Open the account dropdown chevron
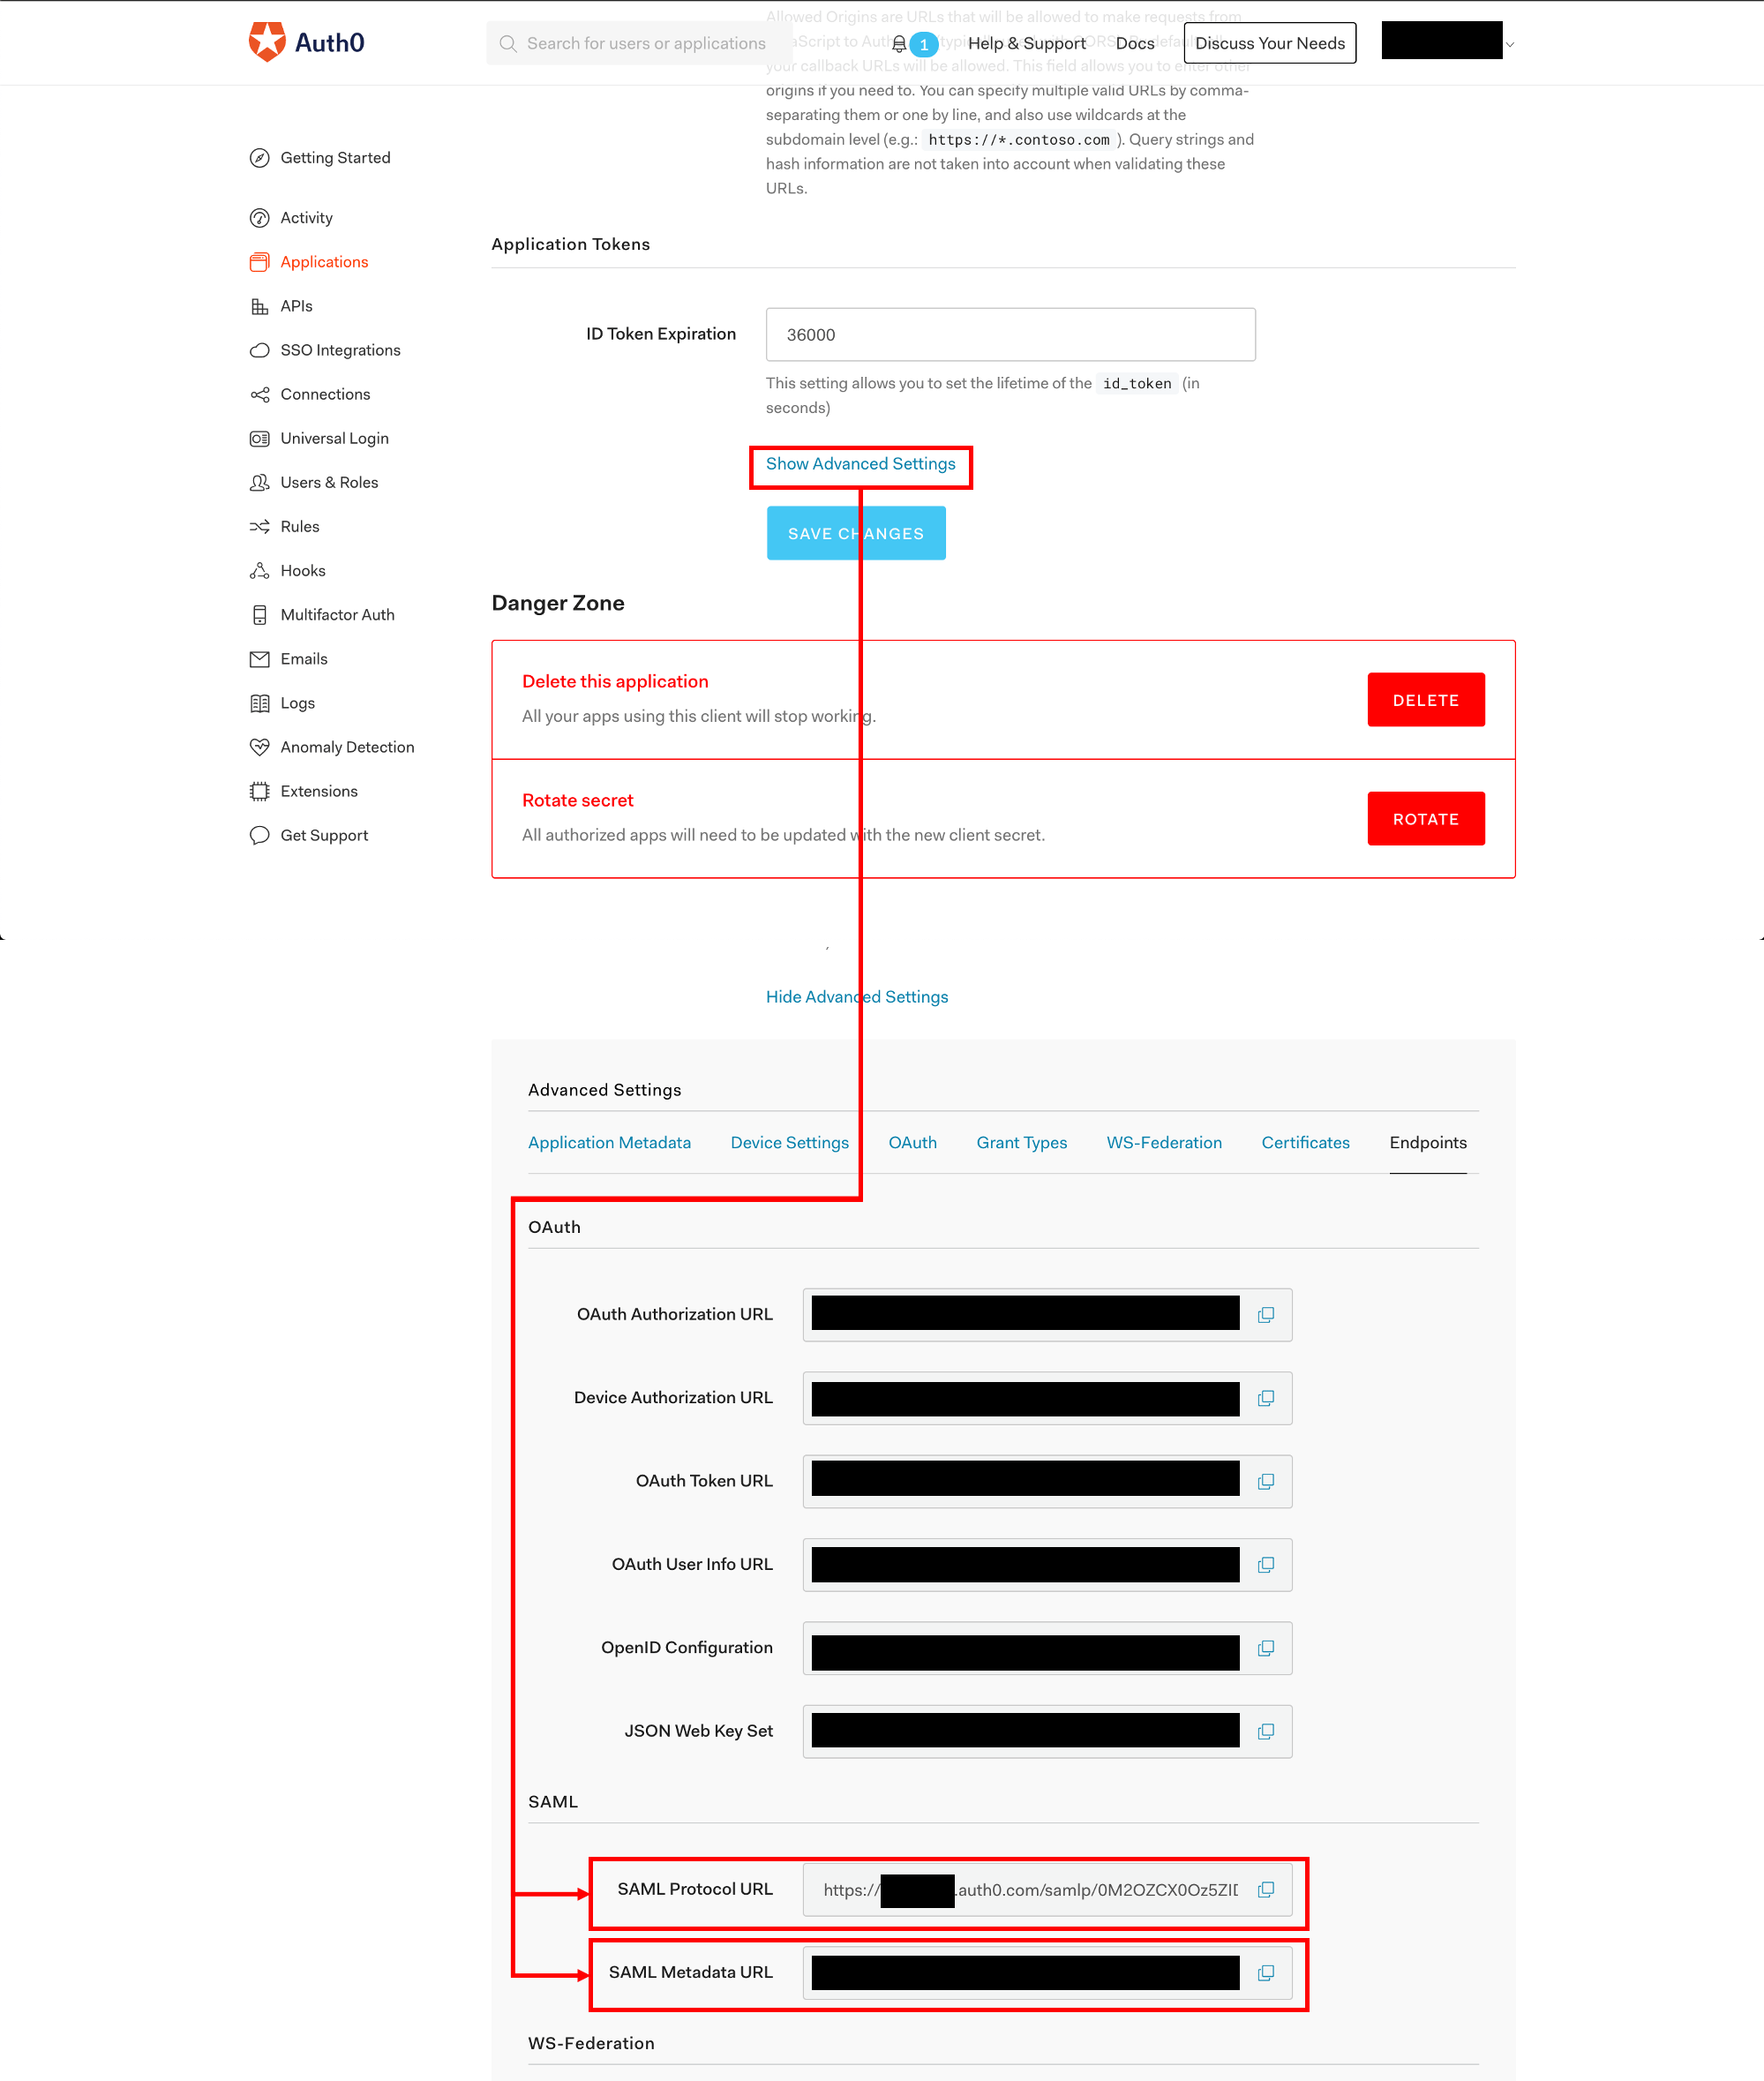 tap(1510, 44)
